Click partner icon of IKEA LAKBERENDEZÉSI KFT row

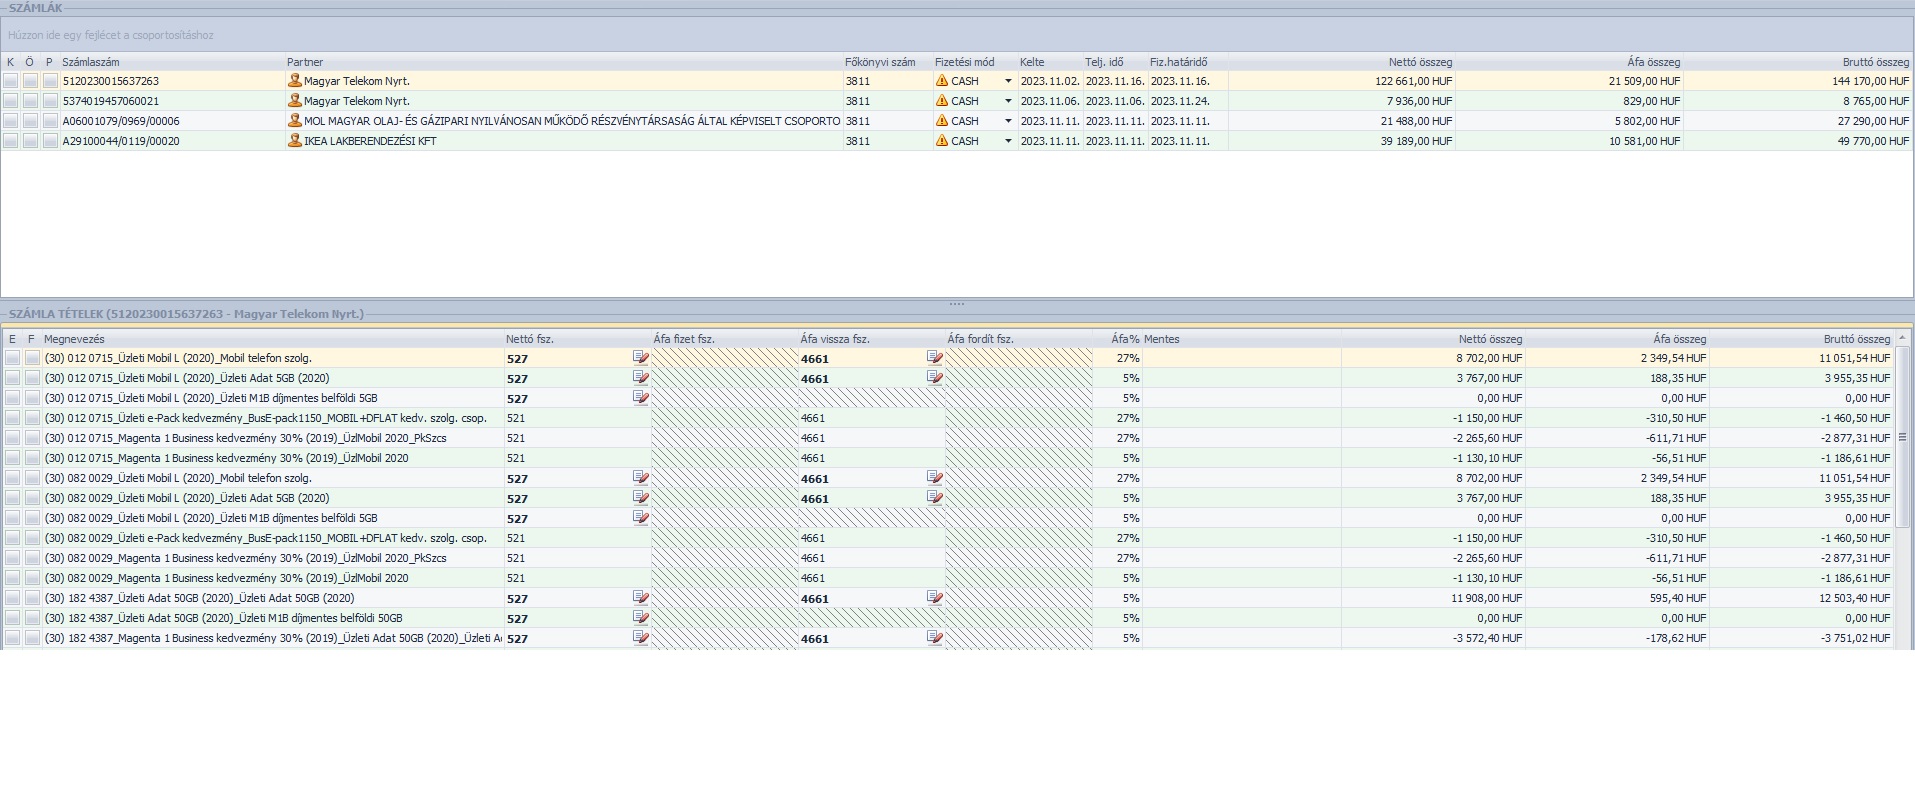tap(294, 141)
